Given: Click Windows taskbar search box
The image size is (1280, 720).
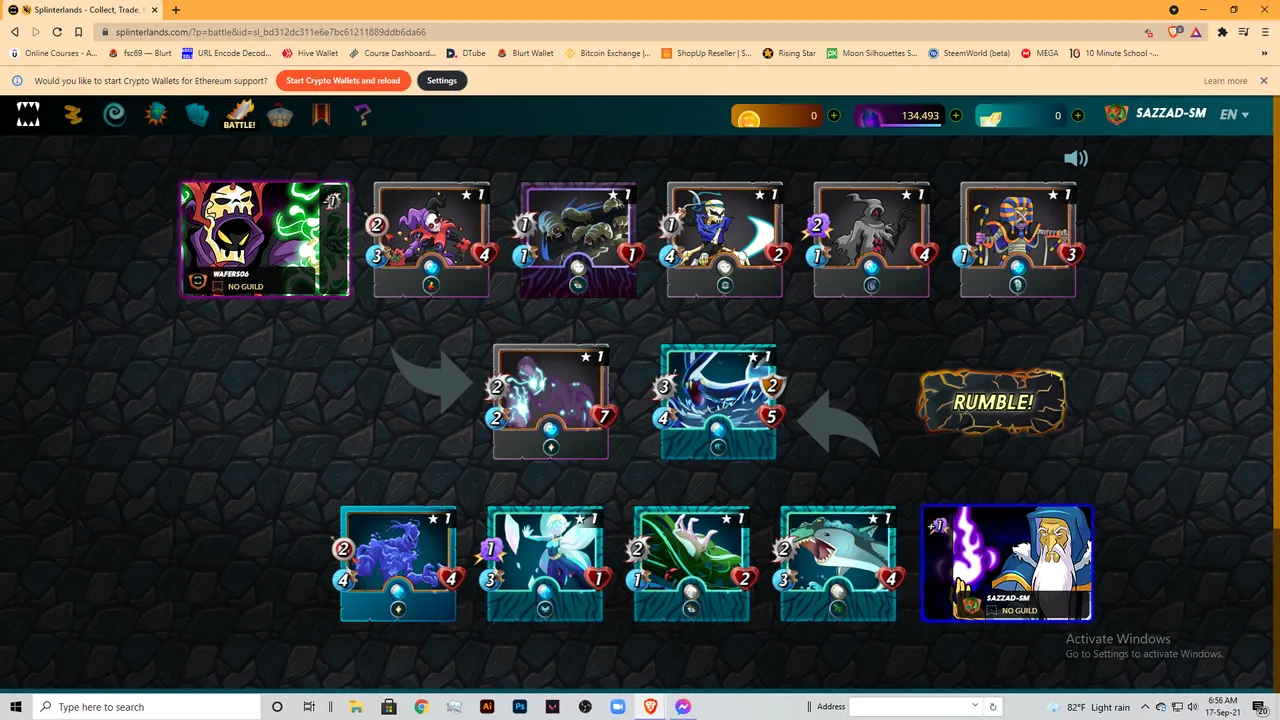Looking at the screenshot, I should tap(145, 707).
